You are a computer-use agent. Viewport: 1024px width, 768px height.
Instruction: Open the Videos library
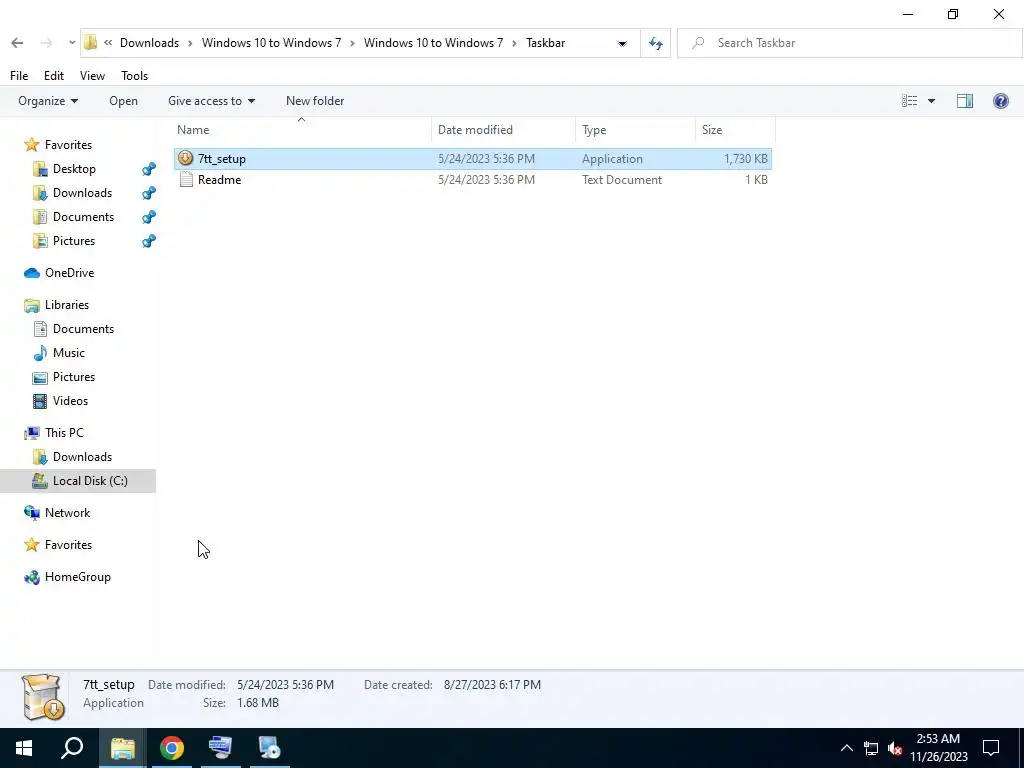pyautogui.click(x=70, y=401)
